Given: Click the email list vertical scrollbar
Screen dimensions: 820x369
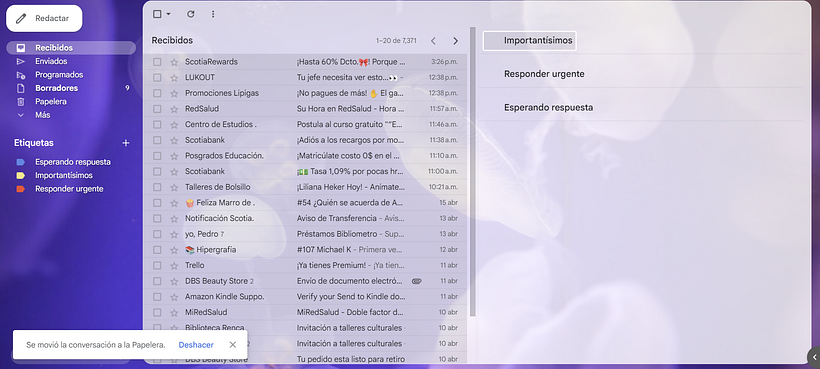Looking at the screenshot, I should coord(473,171).
